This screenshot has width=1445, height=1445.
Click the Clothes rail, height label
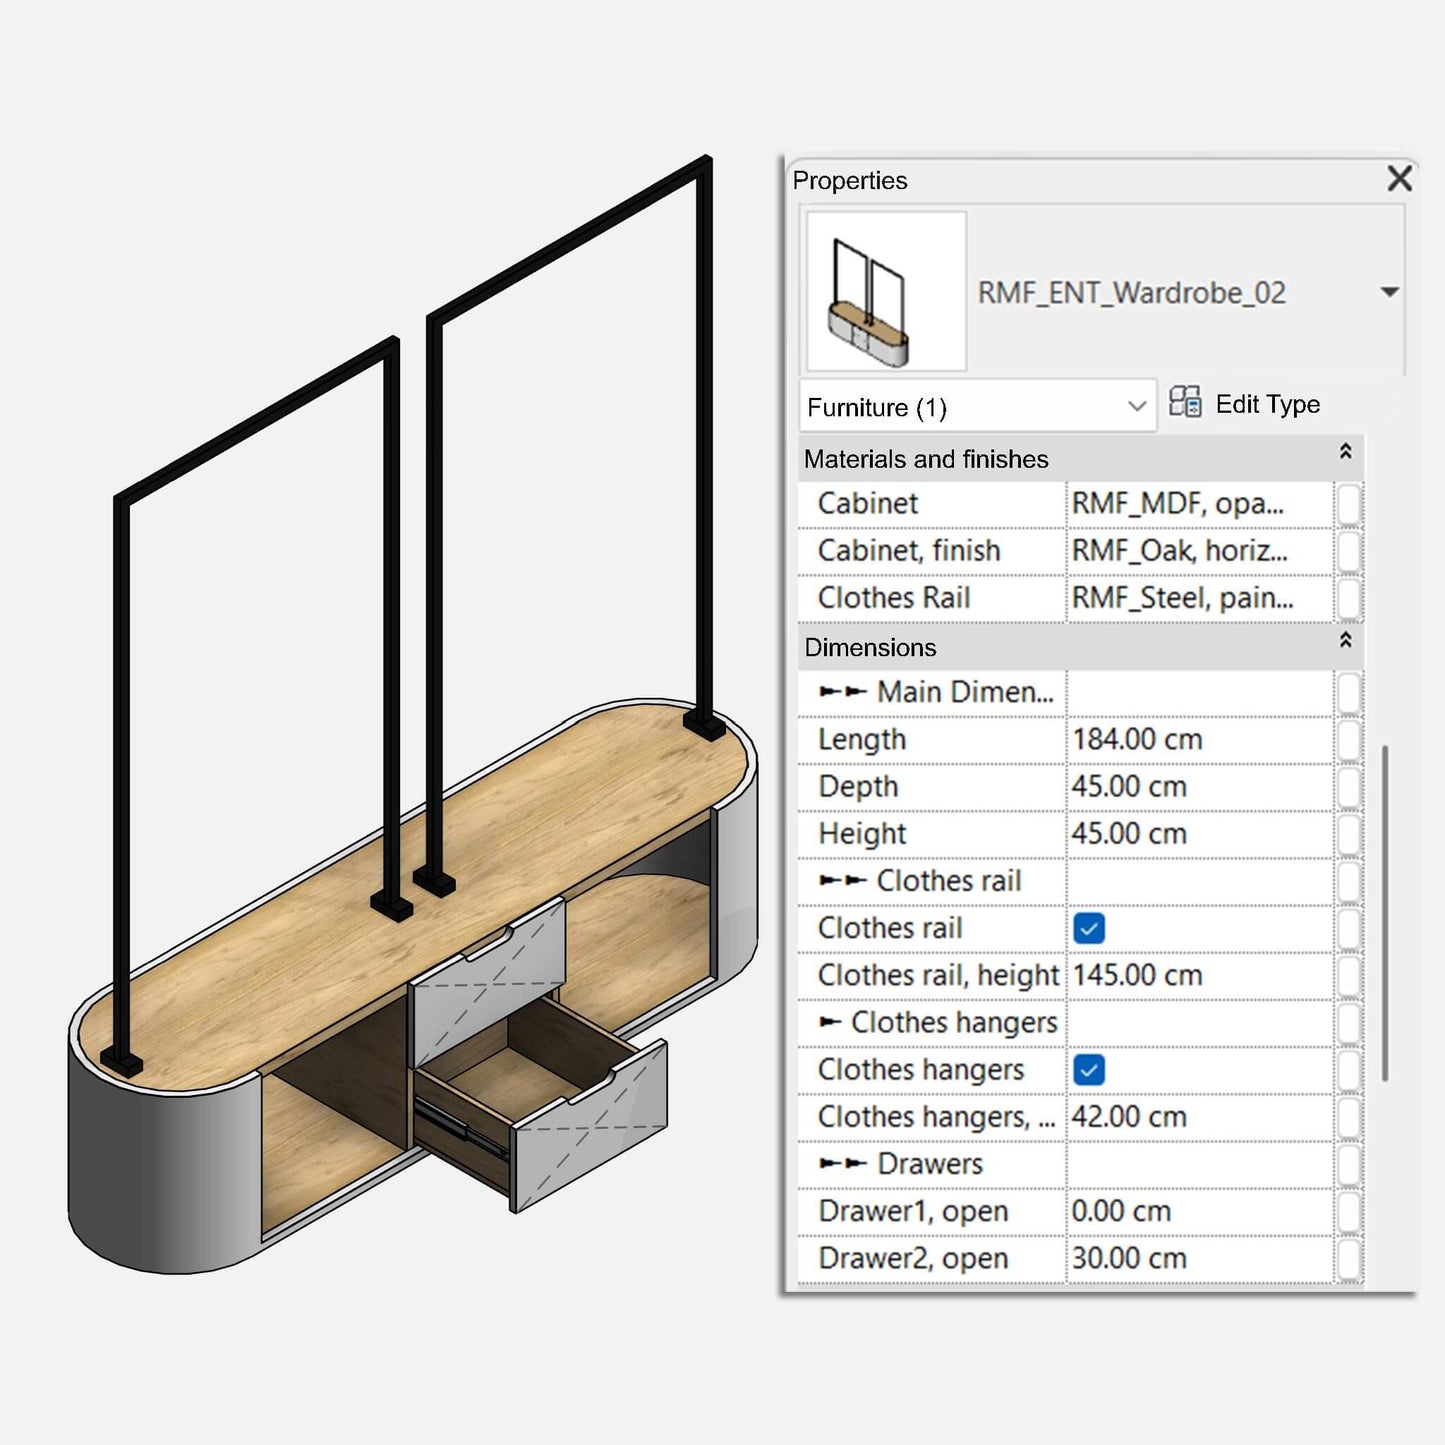938,975
